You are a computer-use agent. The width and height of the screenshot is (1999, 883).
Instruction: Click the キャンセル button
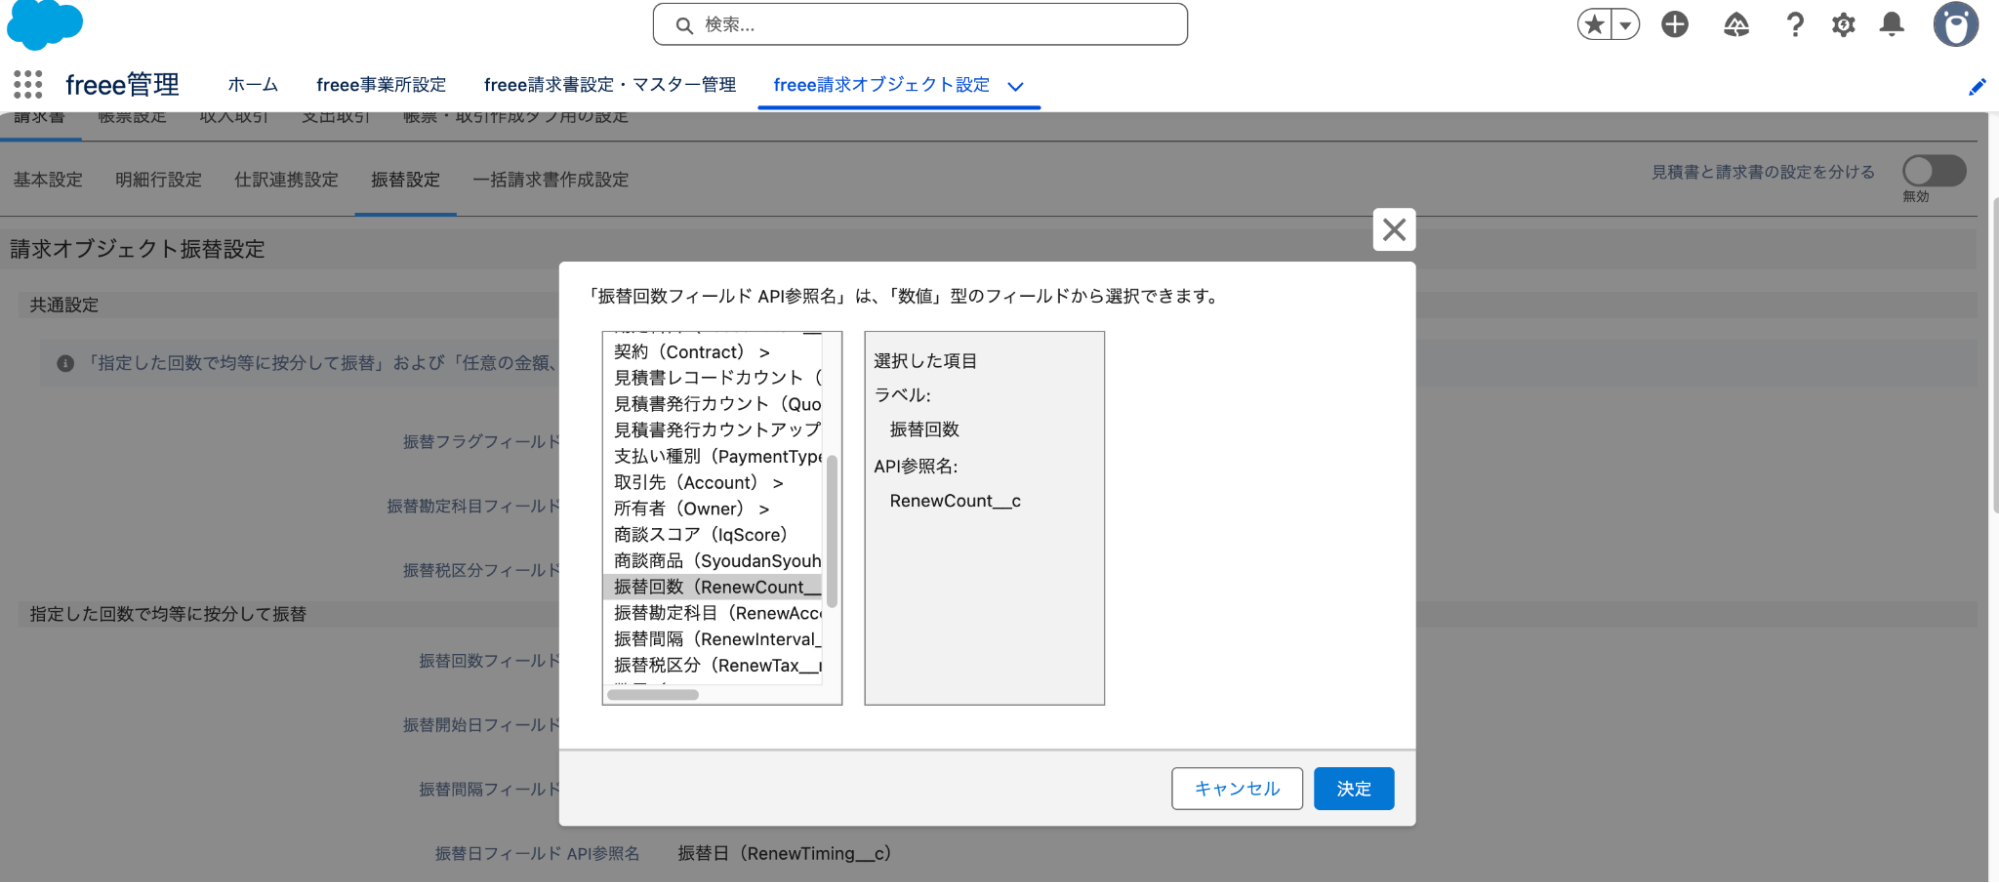coord(1237,789)
